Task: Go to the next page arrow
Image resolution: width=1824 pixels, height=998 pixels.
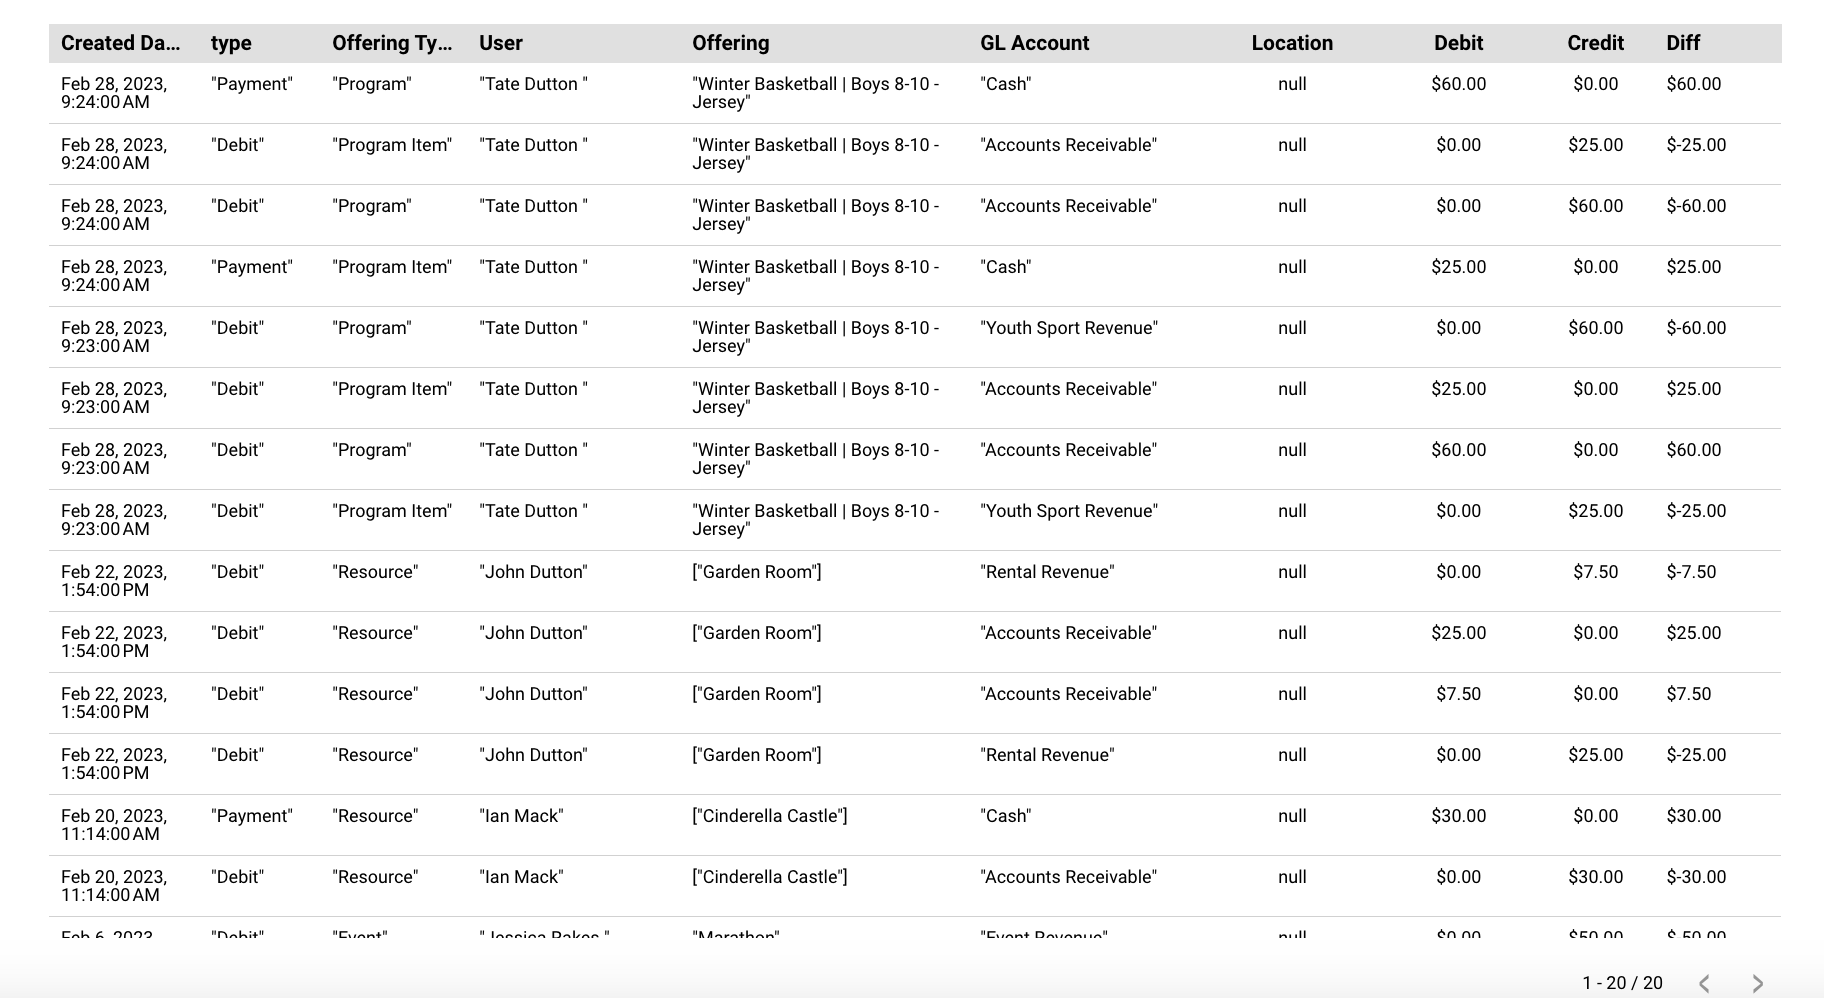Action: click(x=1757, y=984)
